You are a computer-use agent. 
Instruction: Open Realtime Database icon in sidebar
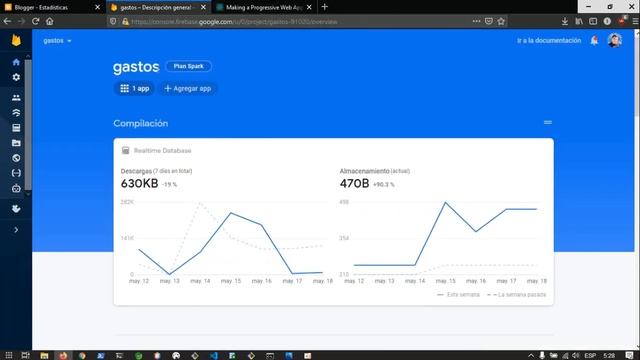(16, 128)
